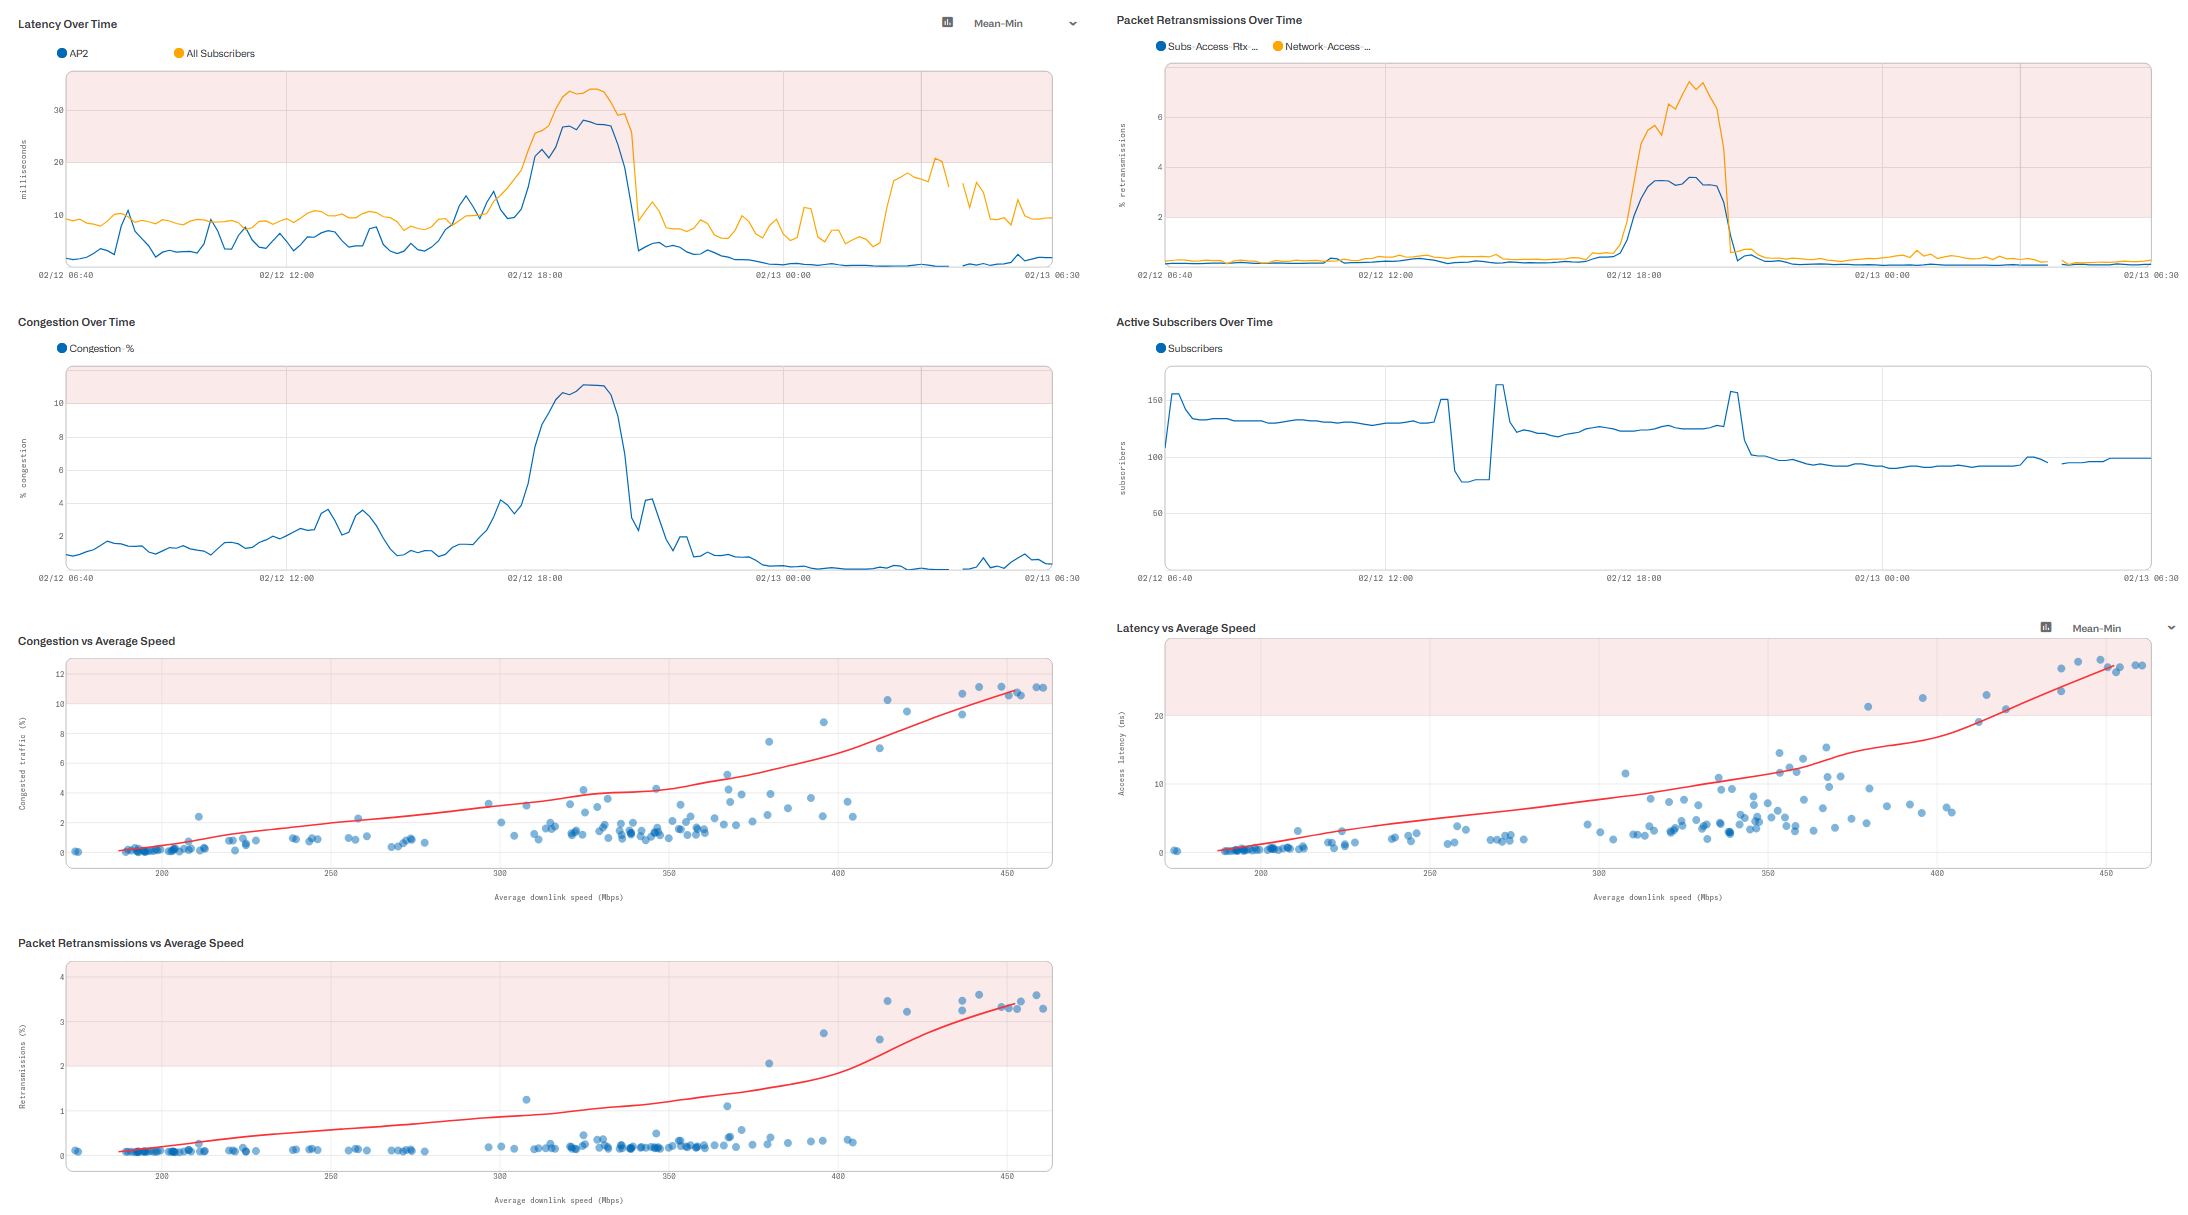Toggle AP2 series in Latency legend

click(79, 54)
